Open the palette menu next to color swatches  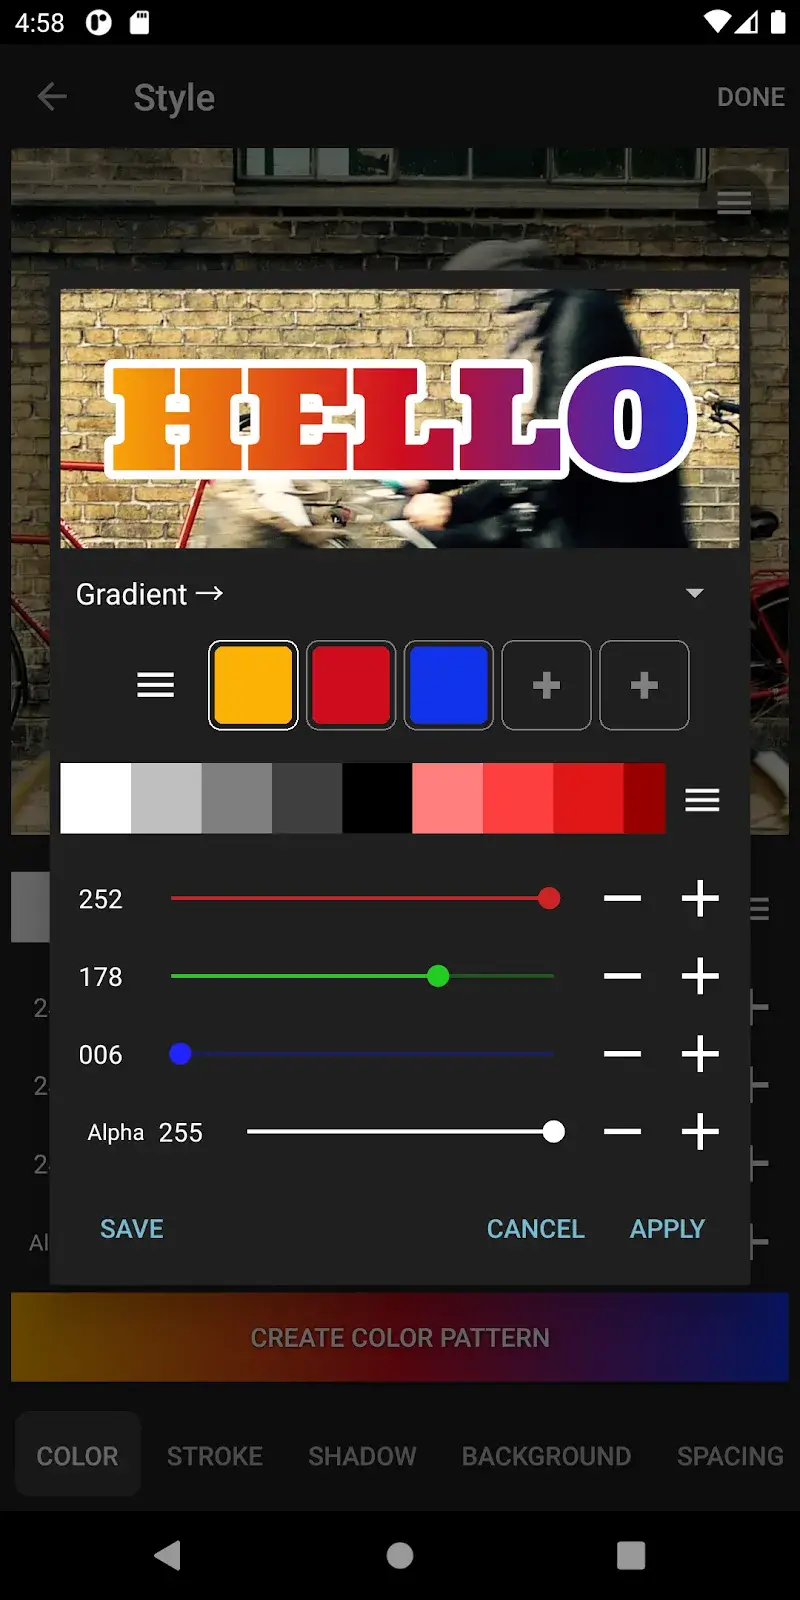click(702, 800)
